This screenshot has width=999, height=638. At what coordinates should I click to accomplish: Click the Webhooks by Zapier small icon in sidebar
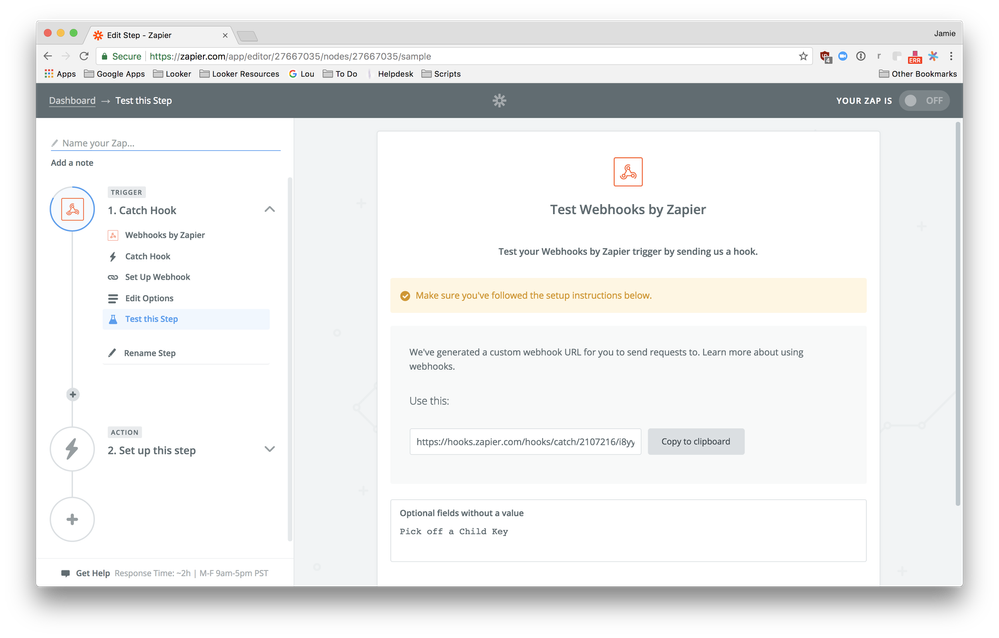(113, 235)
